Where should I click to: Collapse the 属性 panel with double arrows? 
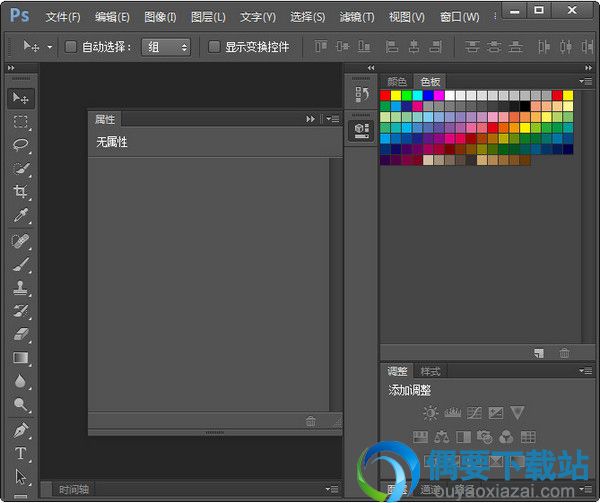coord(310,119)
